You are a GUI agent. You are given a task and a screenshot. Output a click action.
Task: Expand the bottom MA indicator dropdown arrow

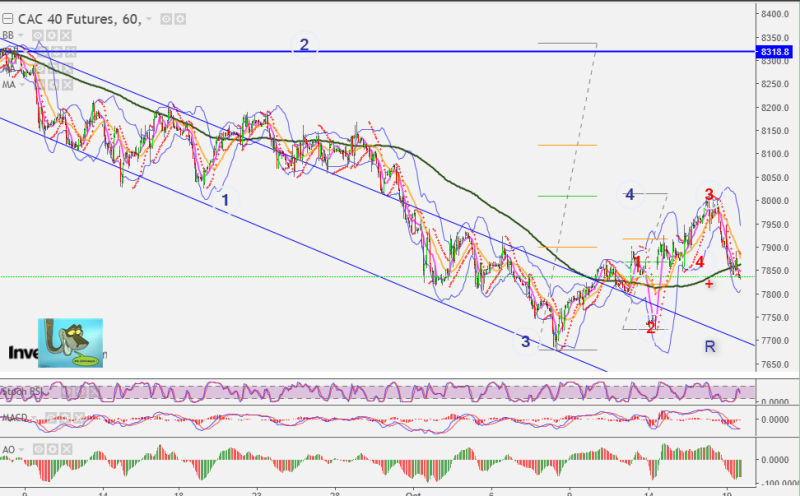click(22, 85)
